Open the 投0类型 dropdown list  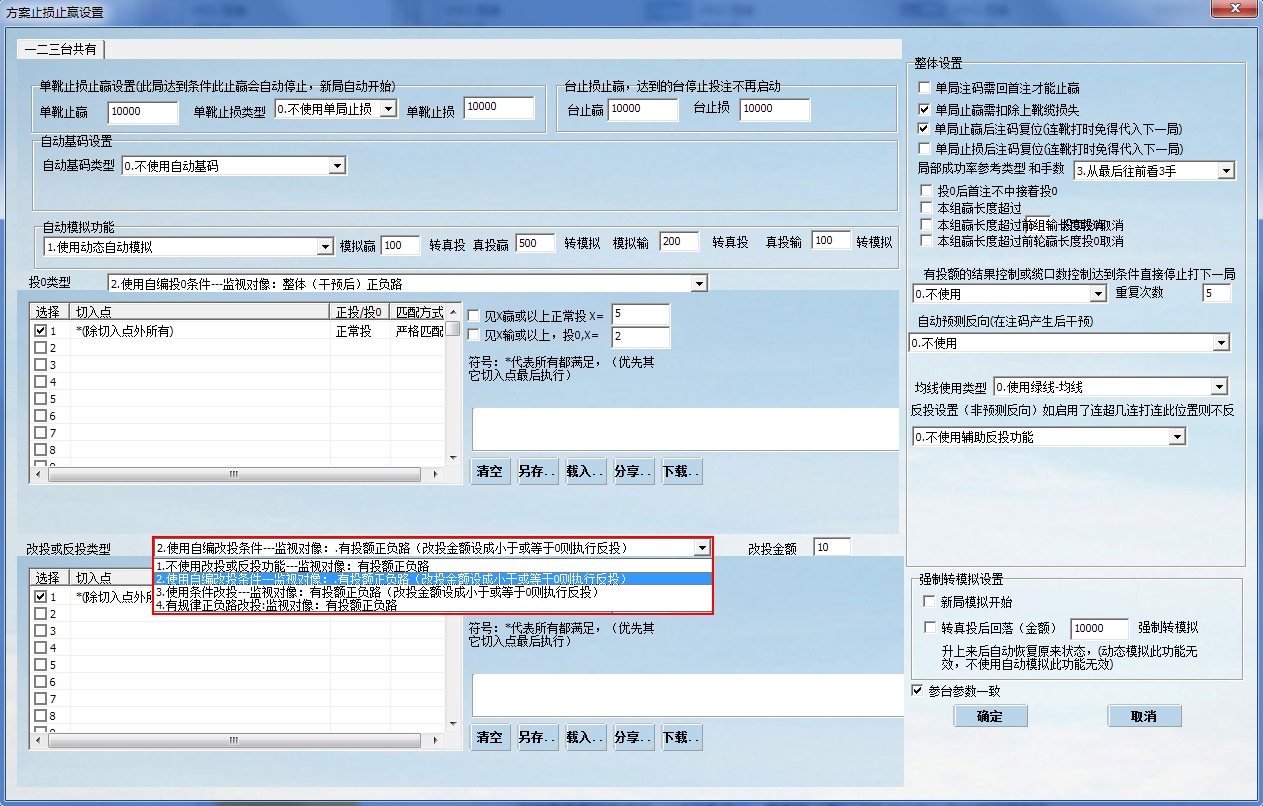pyautogui.click(x=699, y=283)
